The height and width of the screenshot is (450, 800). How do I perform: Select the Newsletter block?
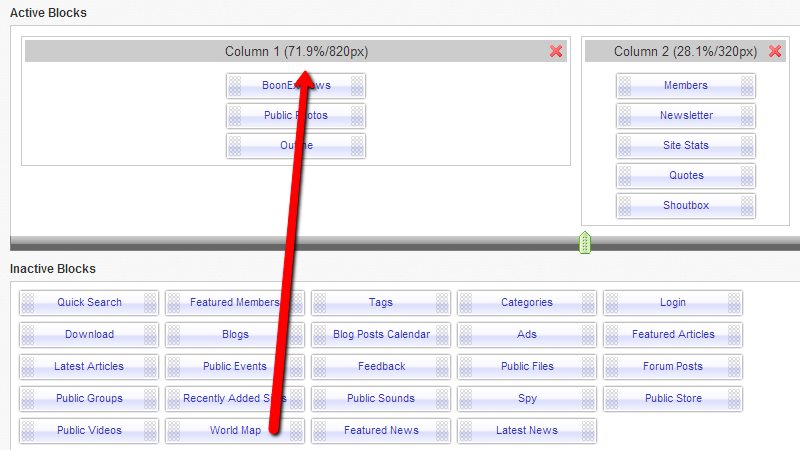(685, 116)
